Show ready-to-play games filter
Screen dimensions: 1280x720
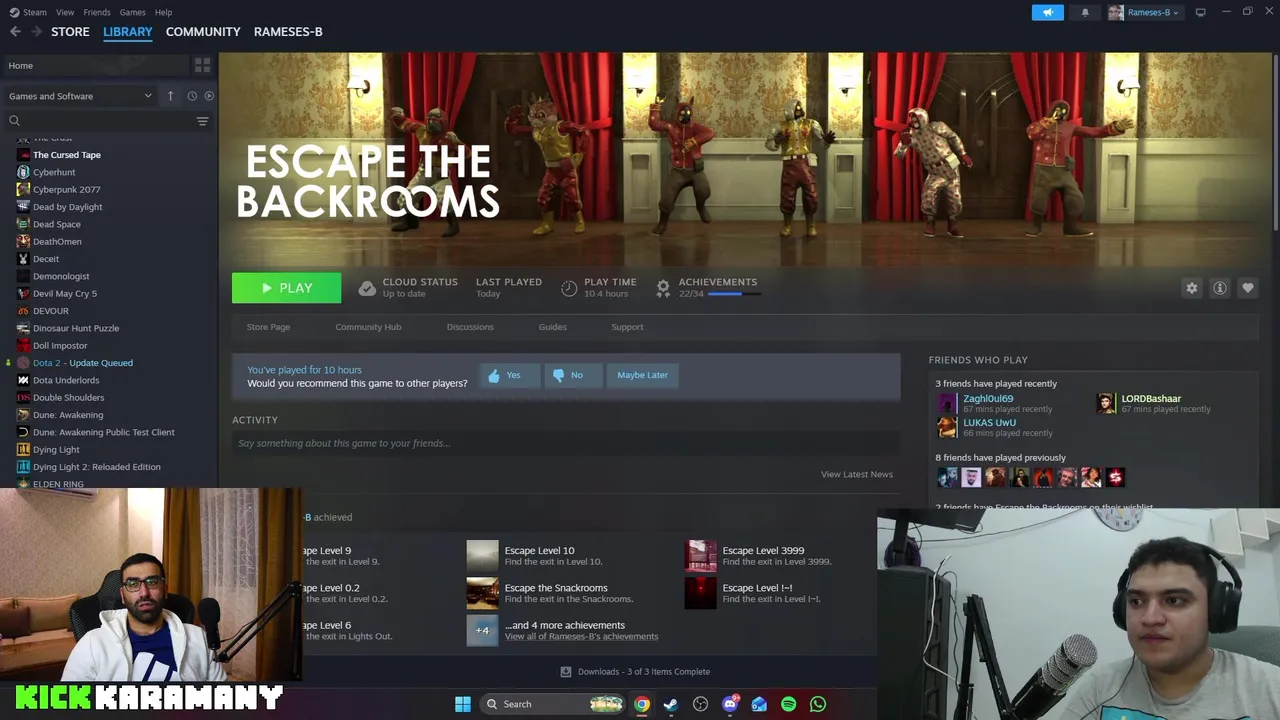pyautogui.click(x=209, y=96)
